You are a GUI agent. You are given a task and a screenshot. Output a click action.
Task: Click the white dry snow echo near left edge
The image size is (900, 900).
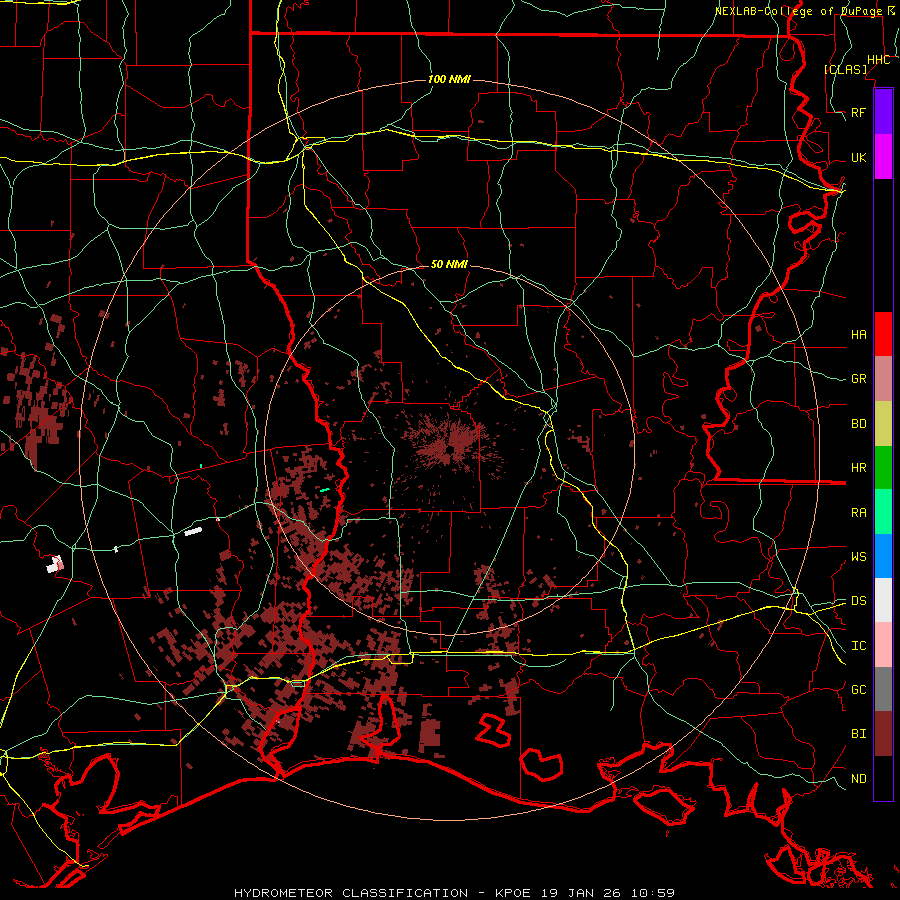point(54,564)
